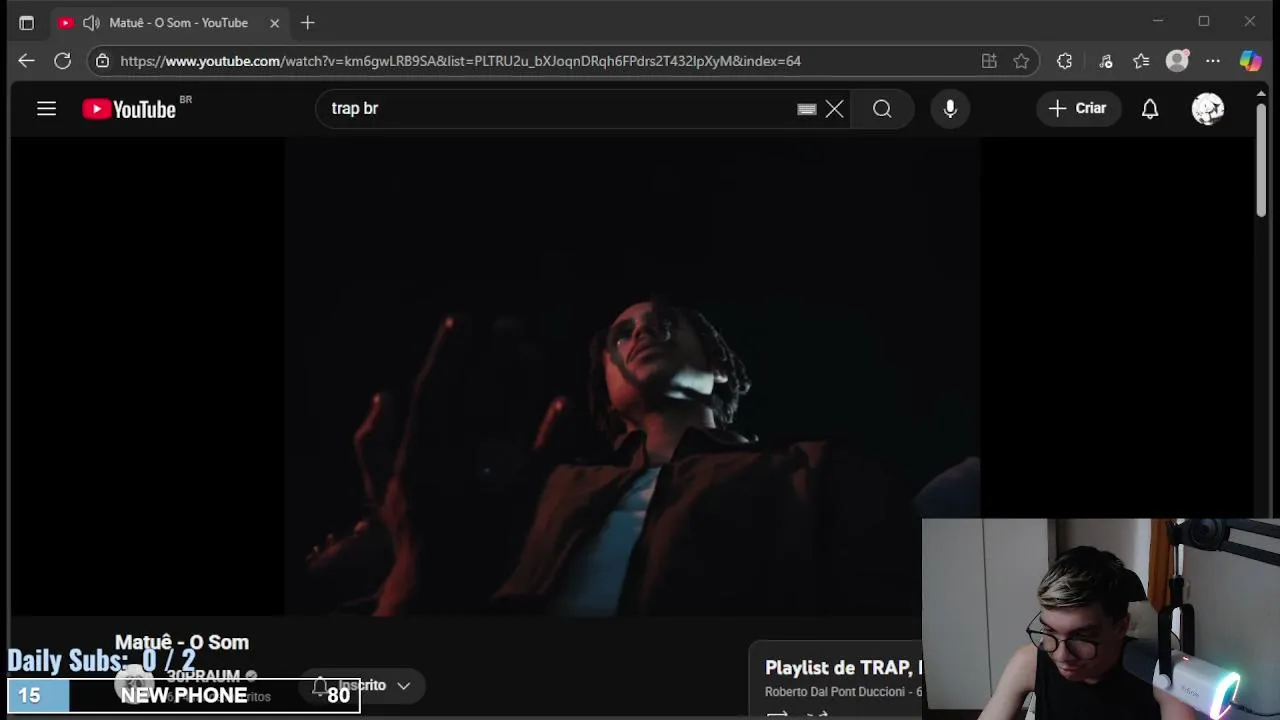
Task: Click the address bar URL
Action: click(460, 61)
